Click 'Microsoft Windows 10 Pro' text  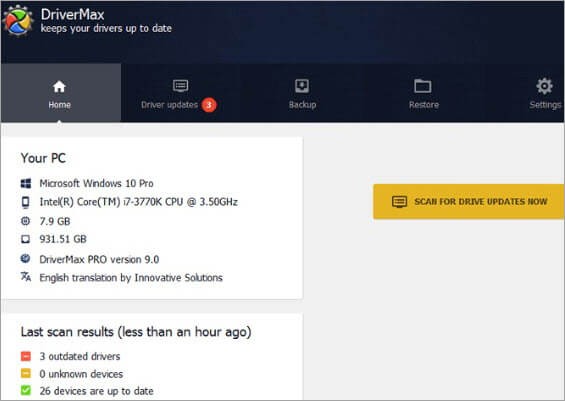pos(97,183)
